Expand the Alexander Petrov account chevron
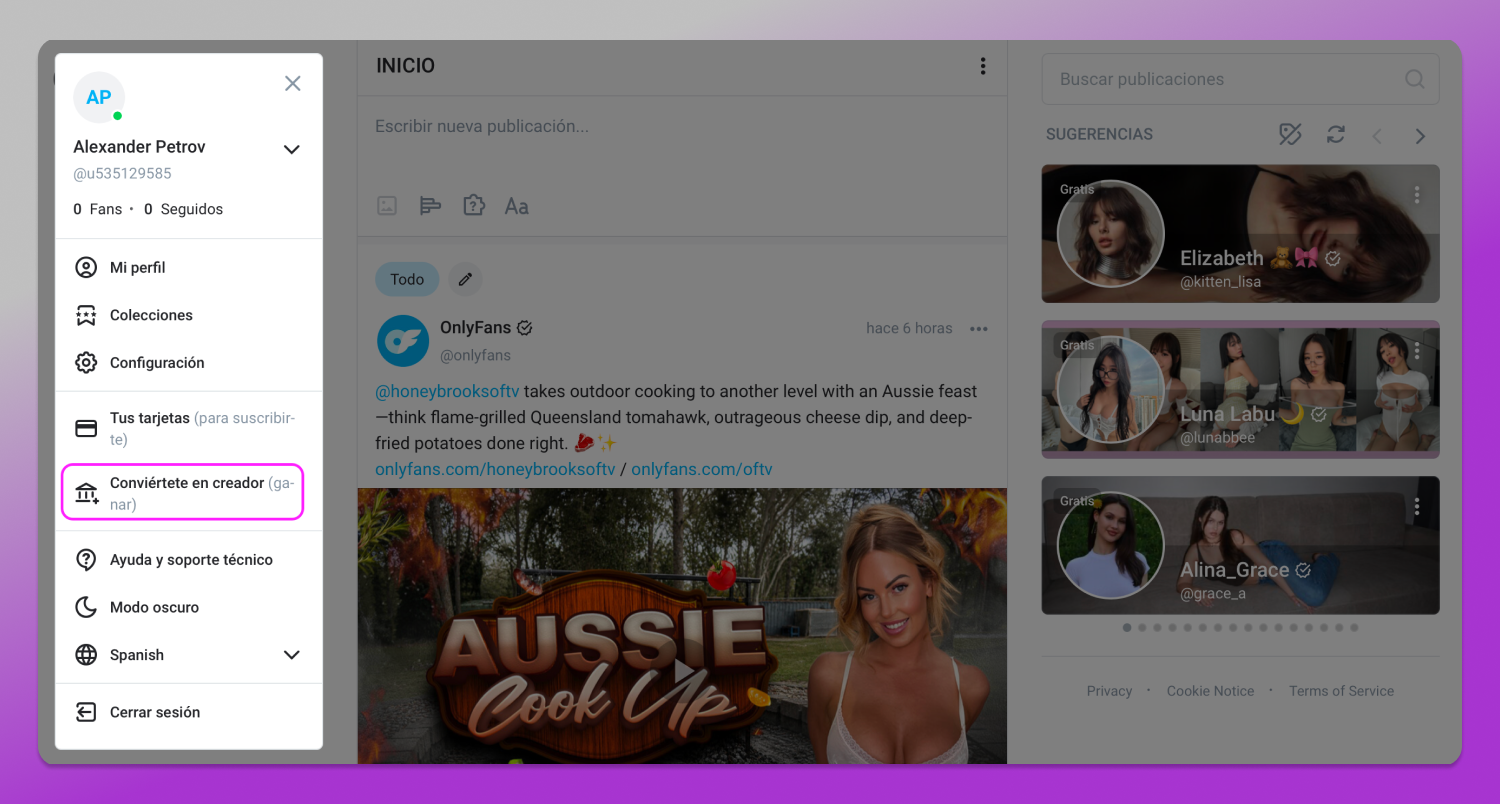 (291, 149)
